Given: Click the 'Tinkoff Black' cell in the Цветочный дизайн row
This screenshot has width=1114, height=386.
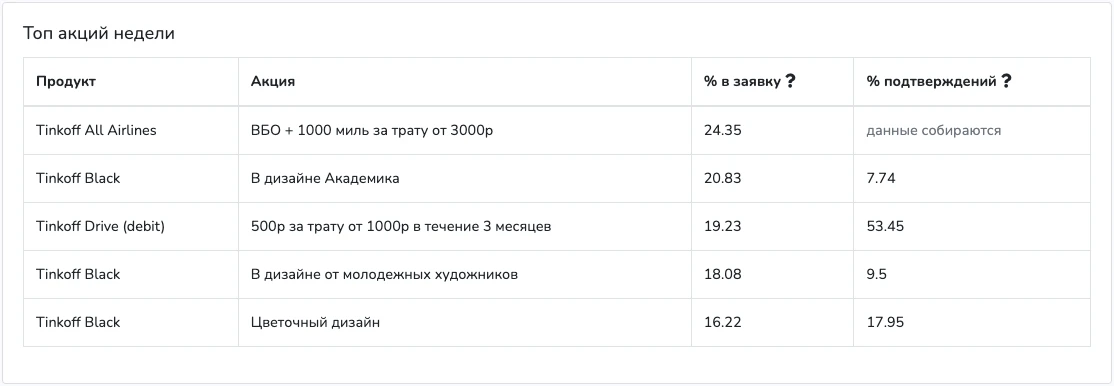Looking at the screenshot, I should tap(131, 323).
